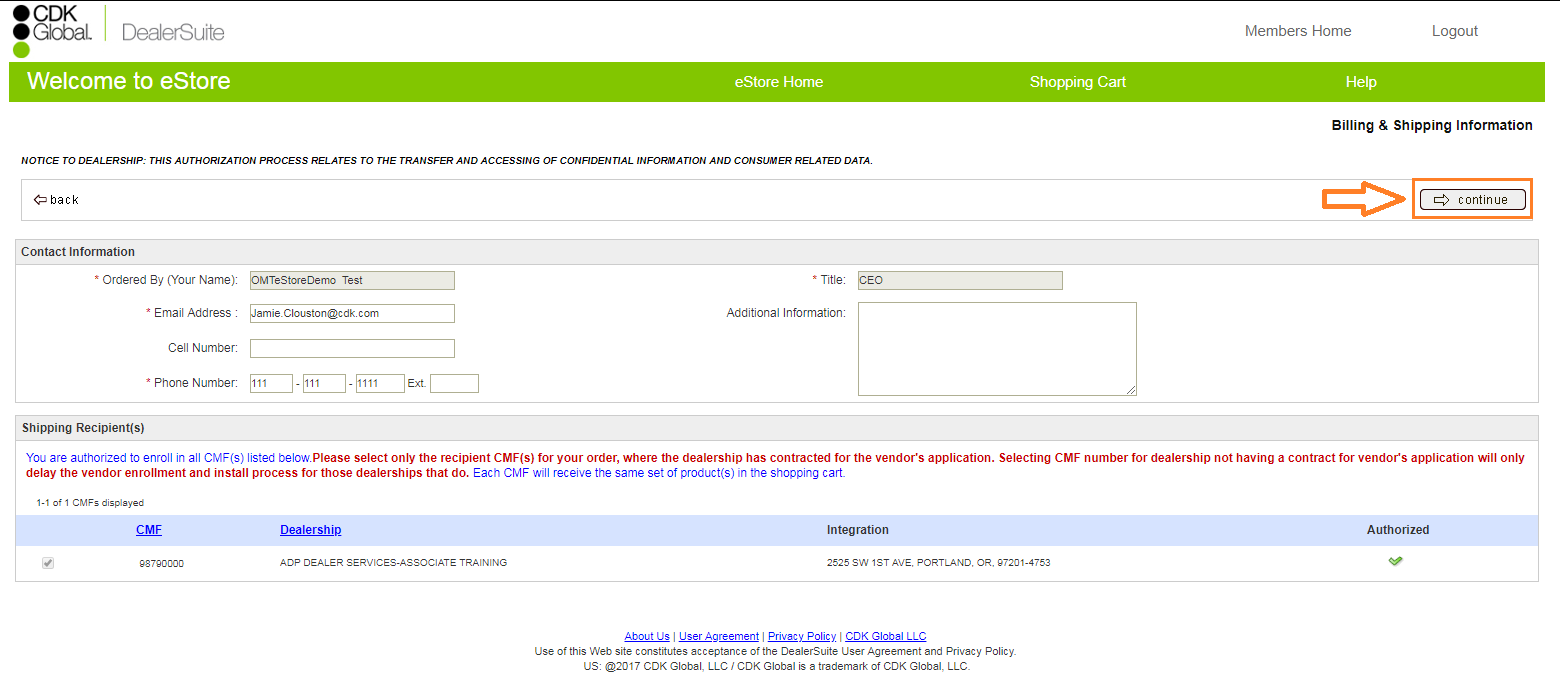
Task: Click the NOTICE TO DEALERSHIP text
Action: coord(447,161)
